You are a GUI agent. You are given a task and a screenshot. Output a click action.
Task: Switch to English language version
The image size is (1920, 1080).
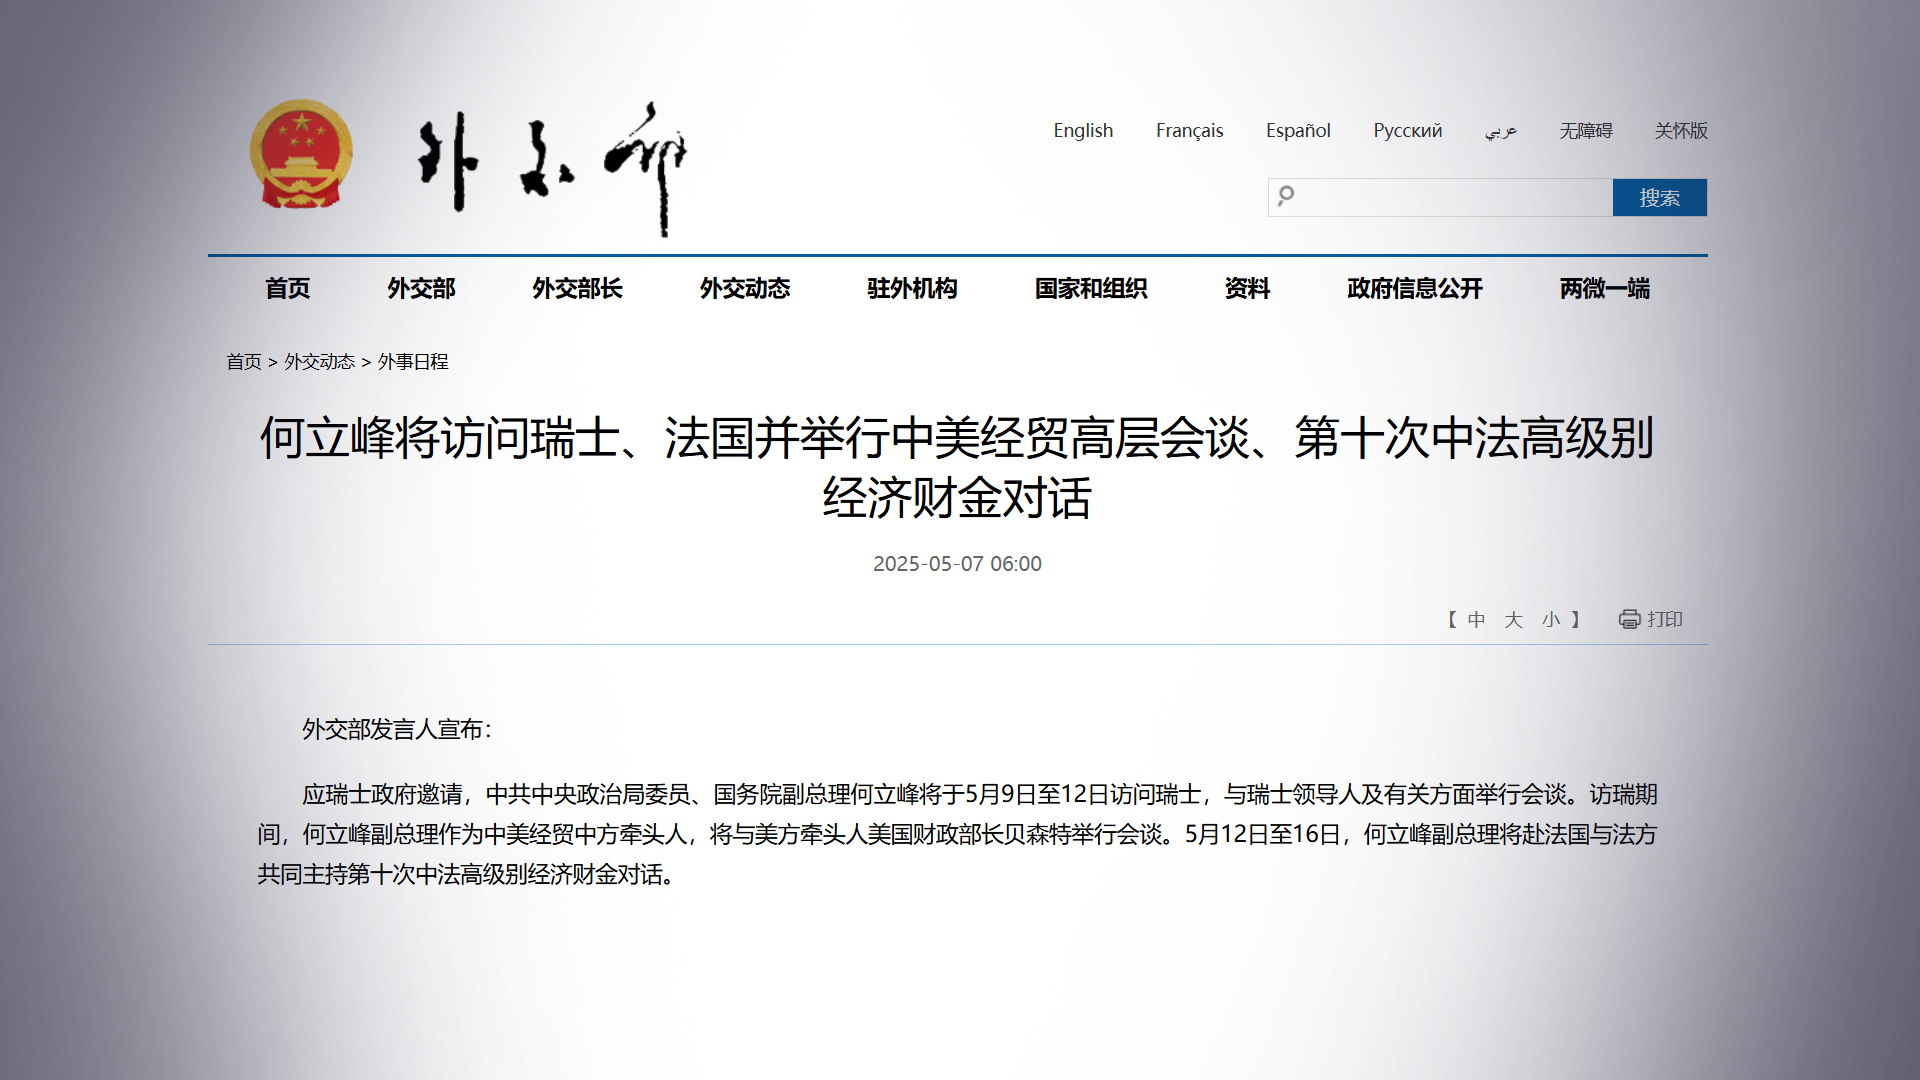[x=1082, y=131]
